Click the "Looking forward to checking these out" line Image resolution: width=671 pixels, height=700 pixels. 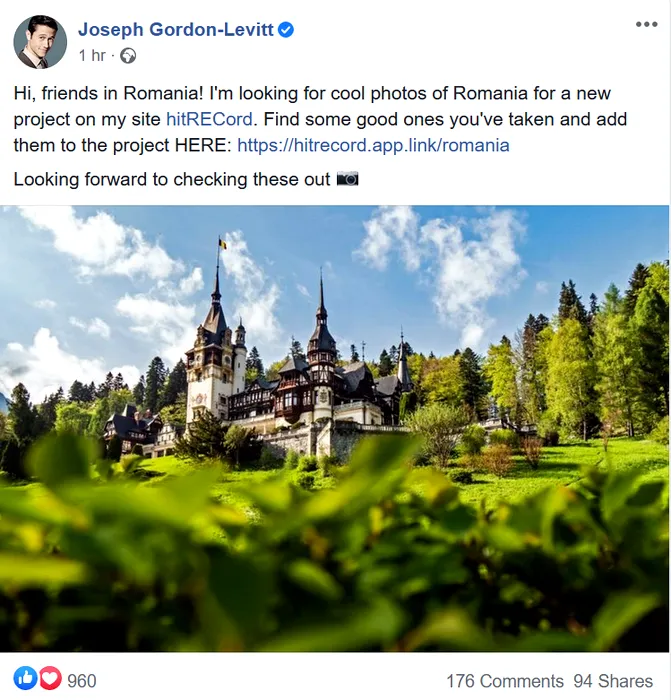point(172,179)
